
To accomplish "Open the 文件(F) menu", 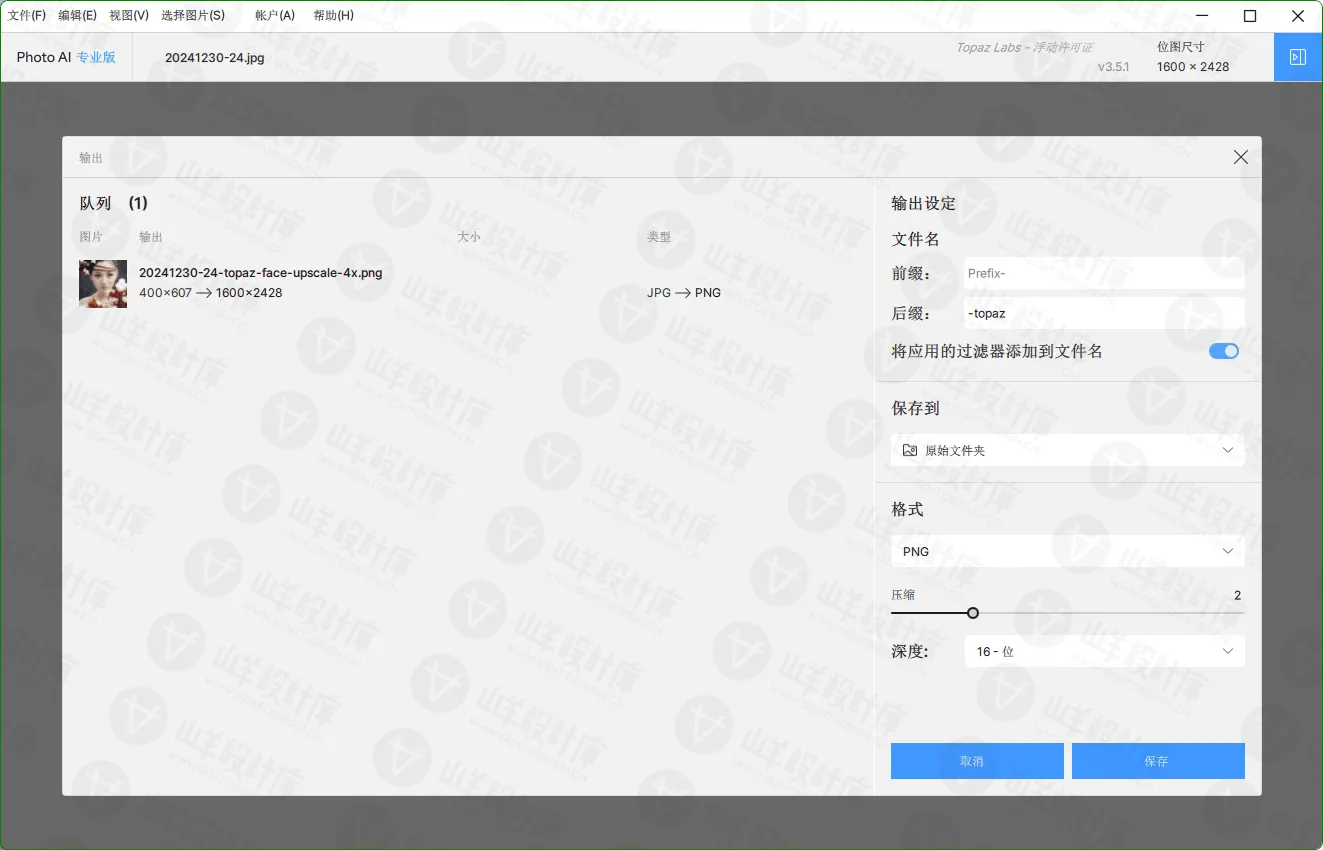I will 27,16.
